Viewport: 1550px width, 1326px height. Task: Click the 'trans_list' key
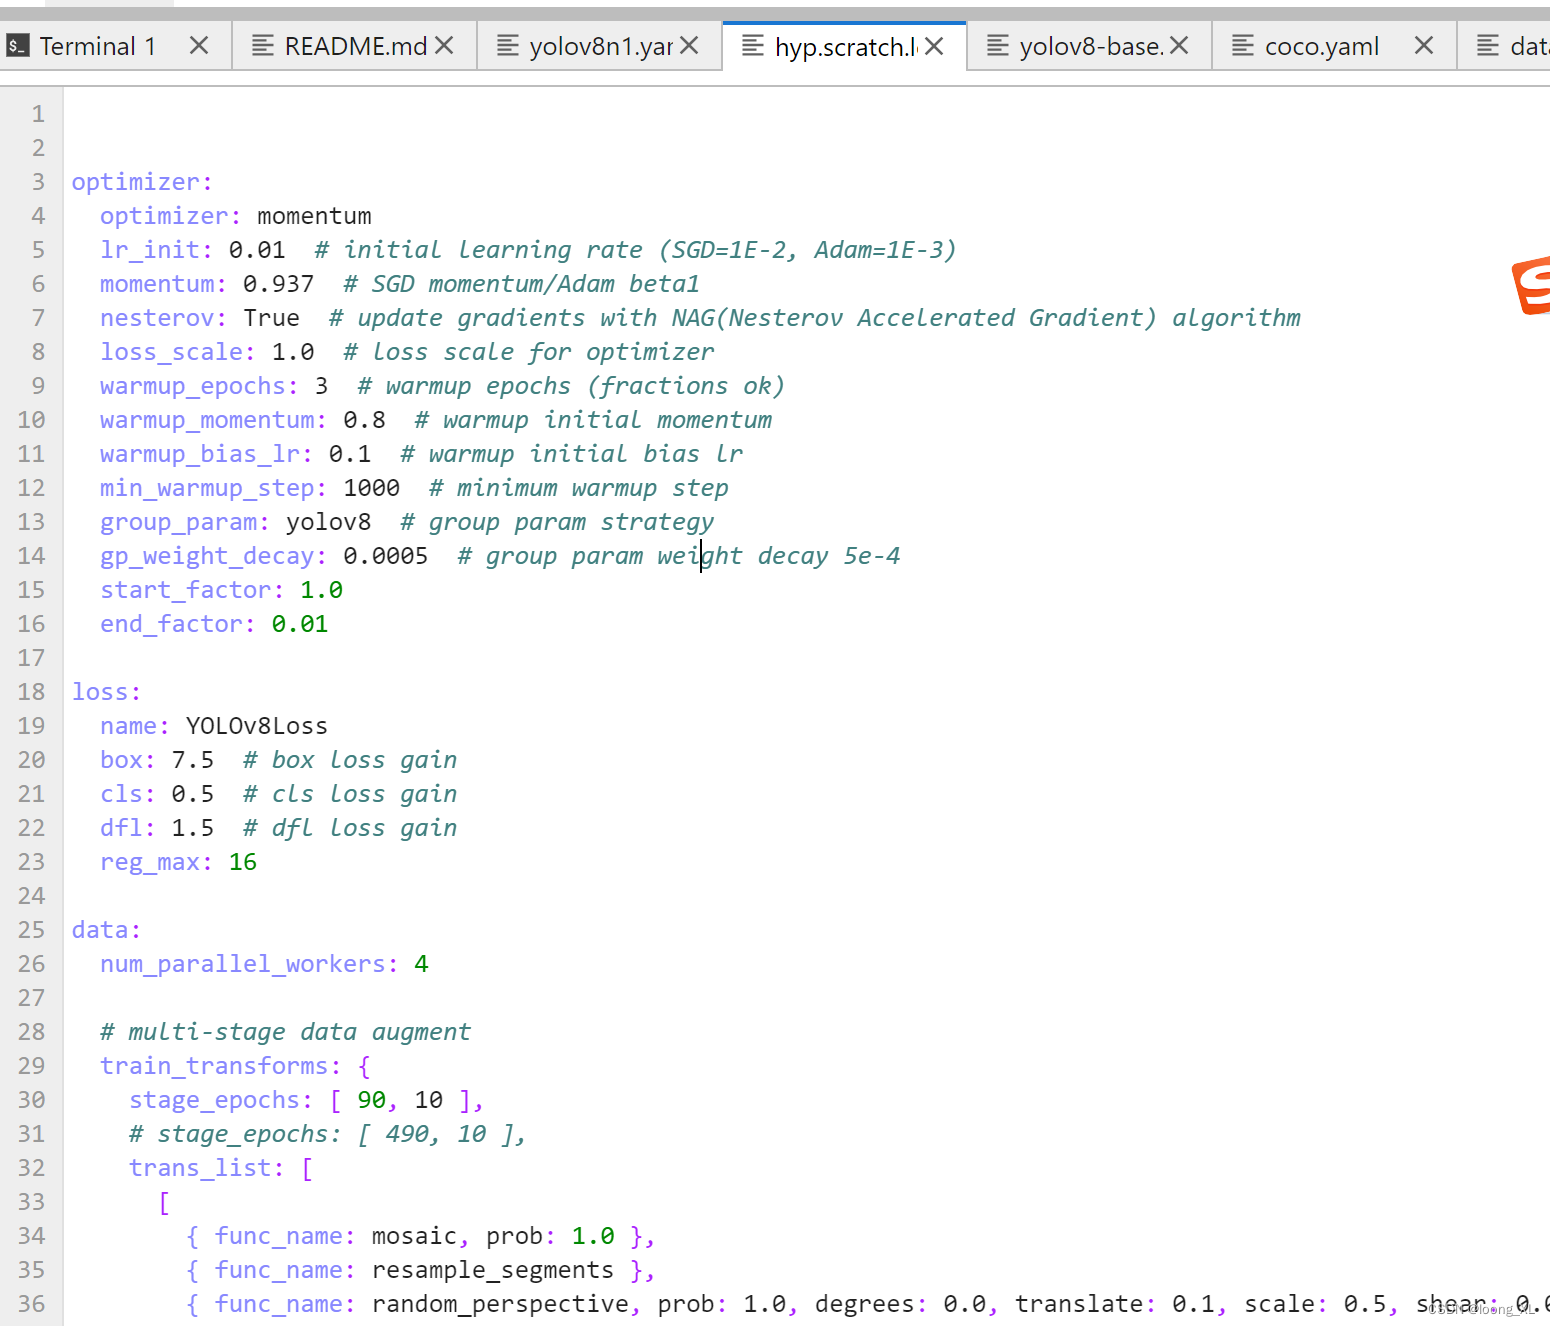(x=199, y=1168)
